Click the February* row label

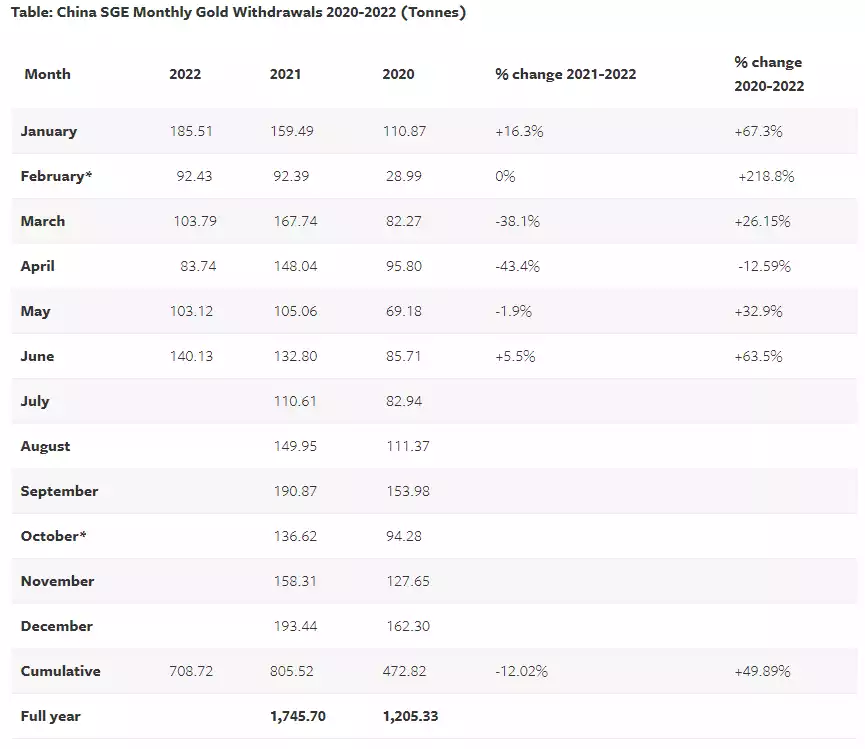(56, 176)
